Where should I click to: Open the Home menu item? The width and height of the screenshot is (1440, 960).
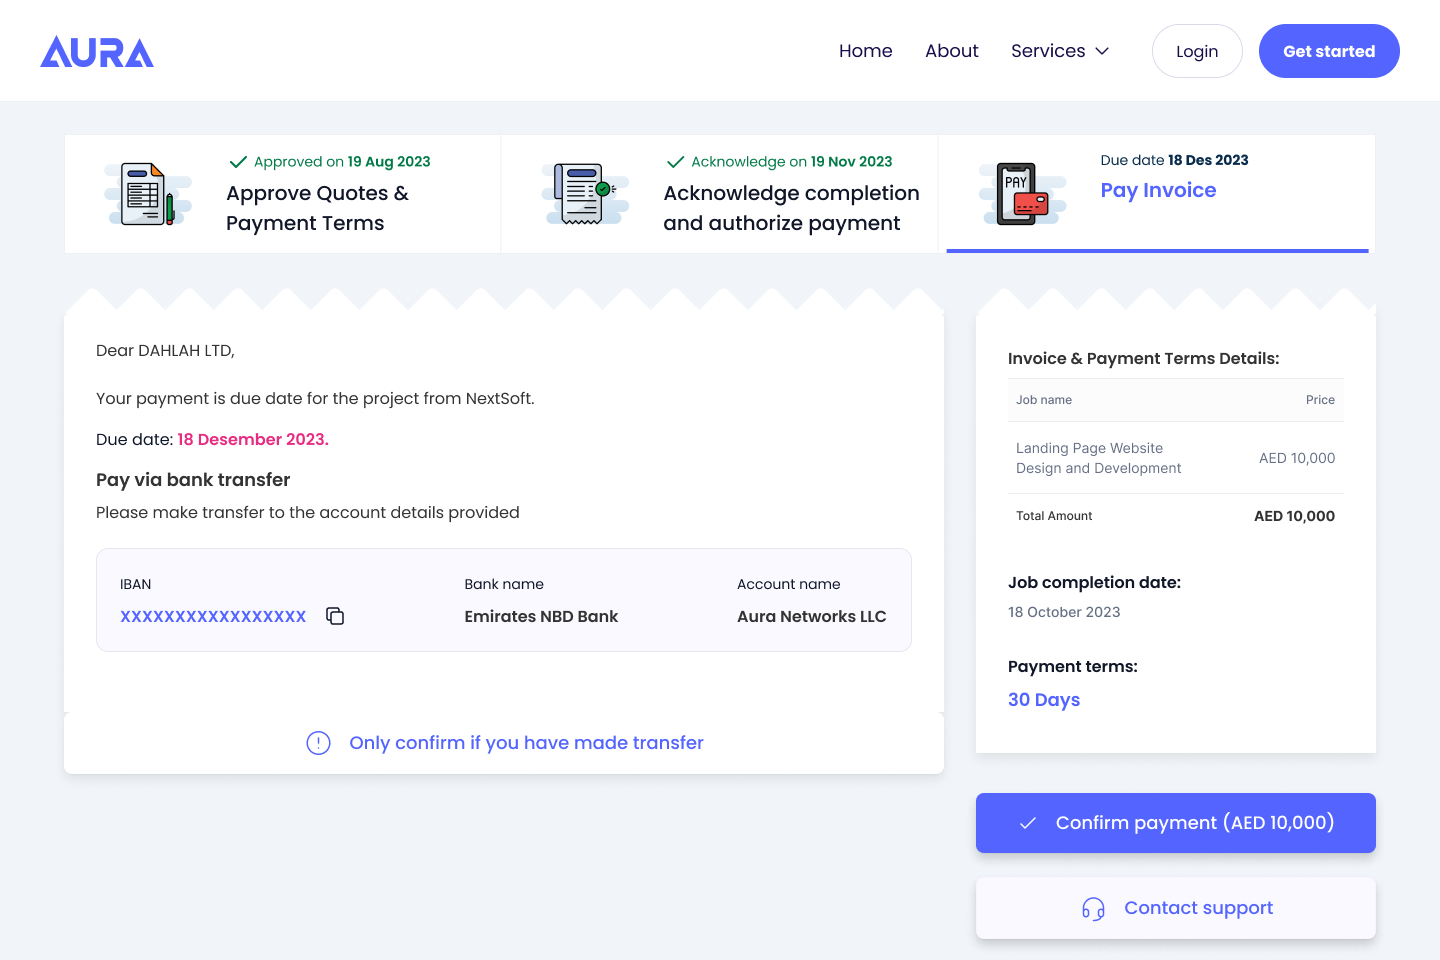click(x=865, y=50)
